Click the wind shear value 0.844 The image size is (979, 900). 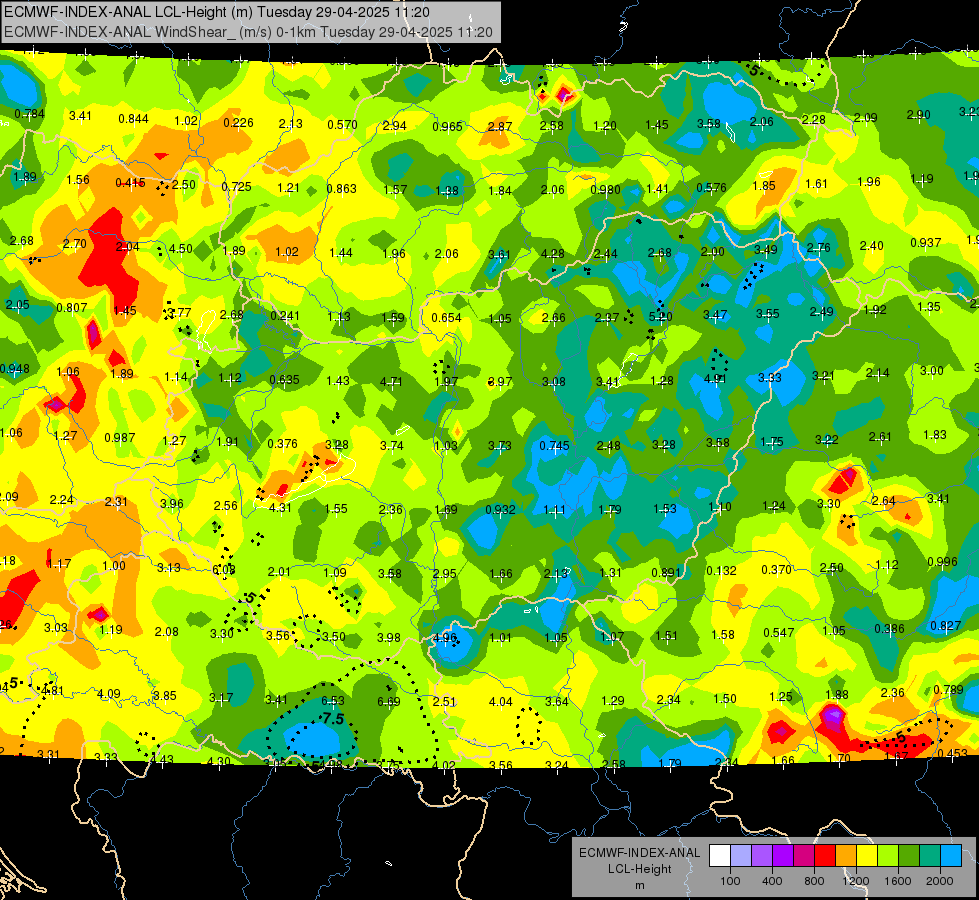[x=134, y=119]
